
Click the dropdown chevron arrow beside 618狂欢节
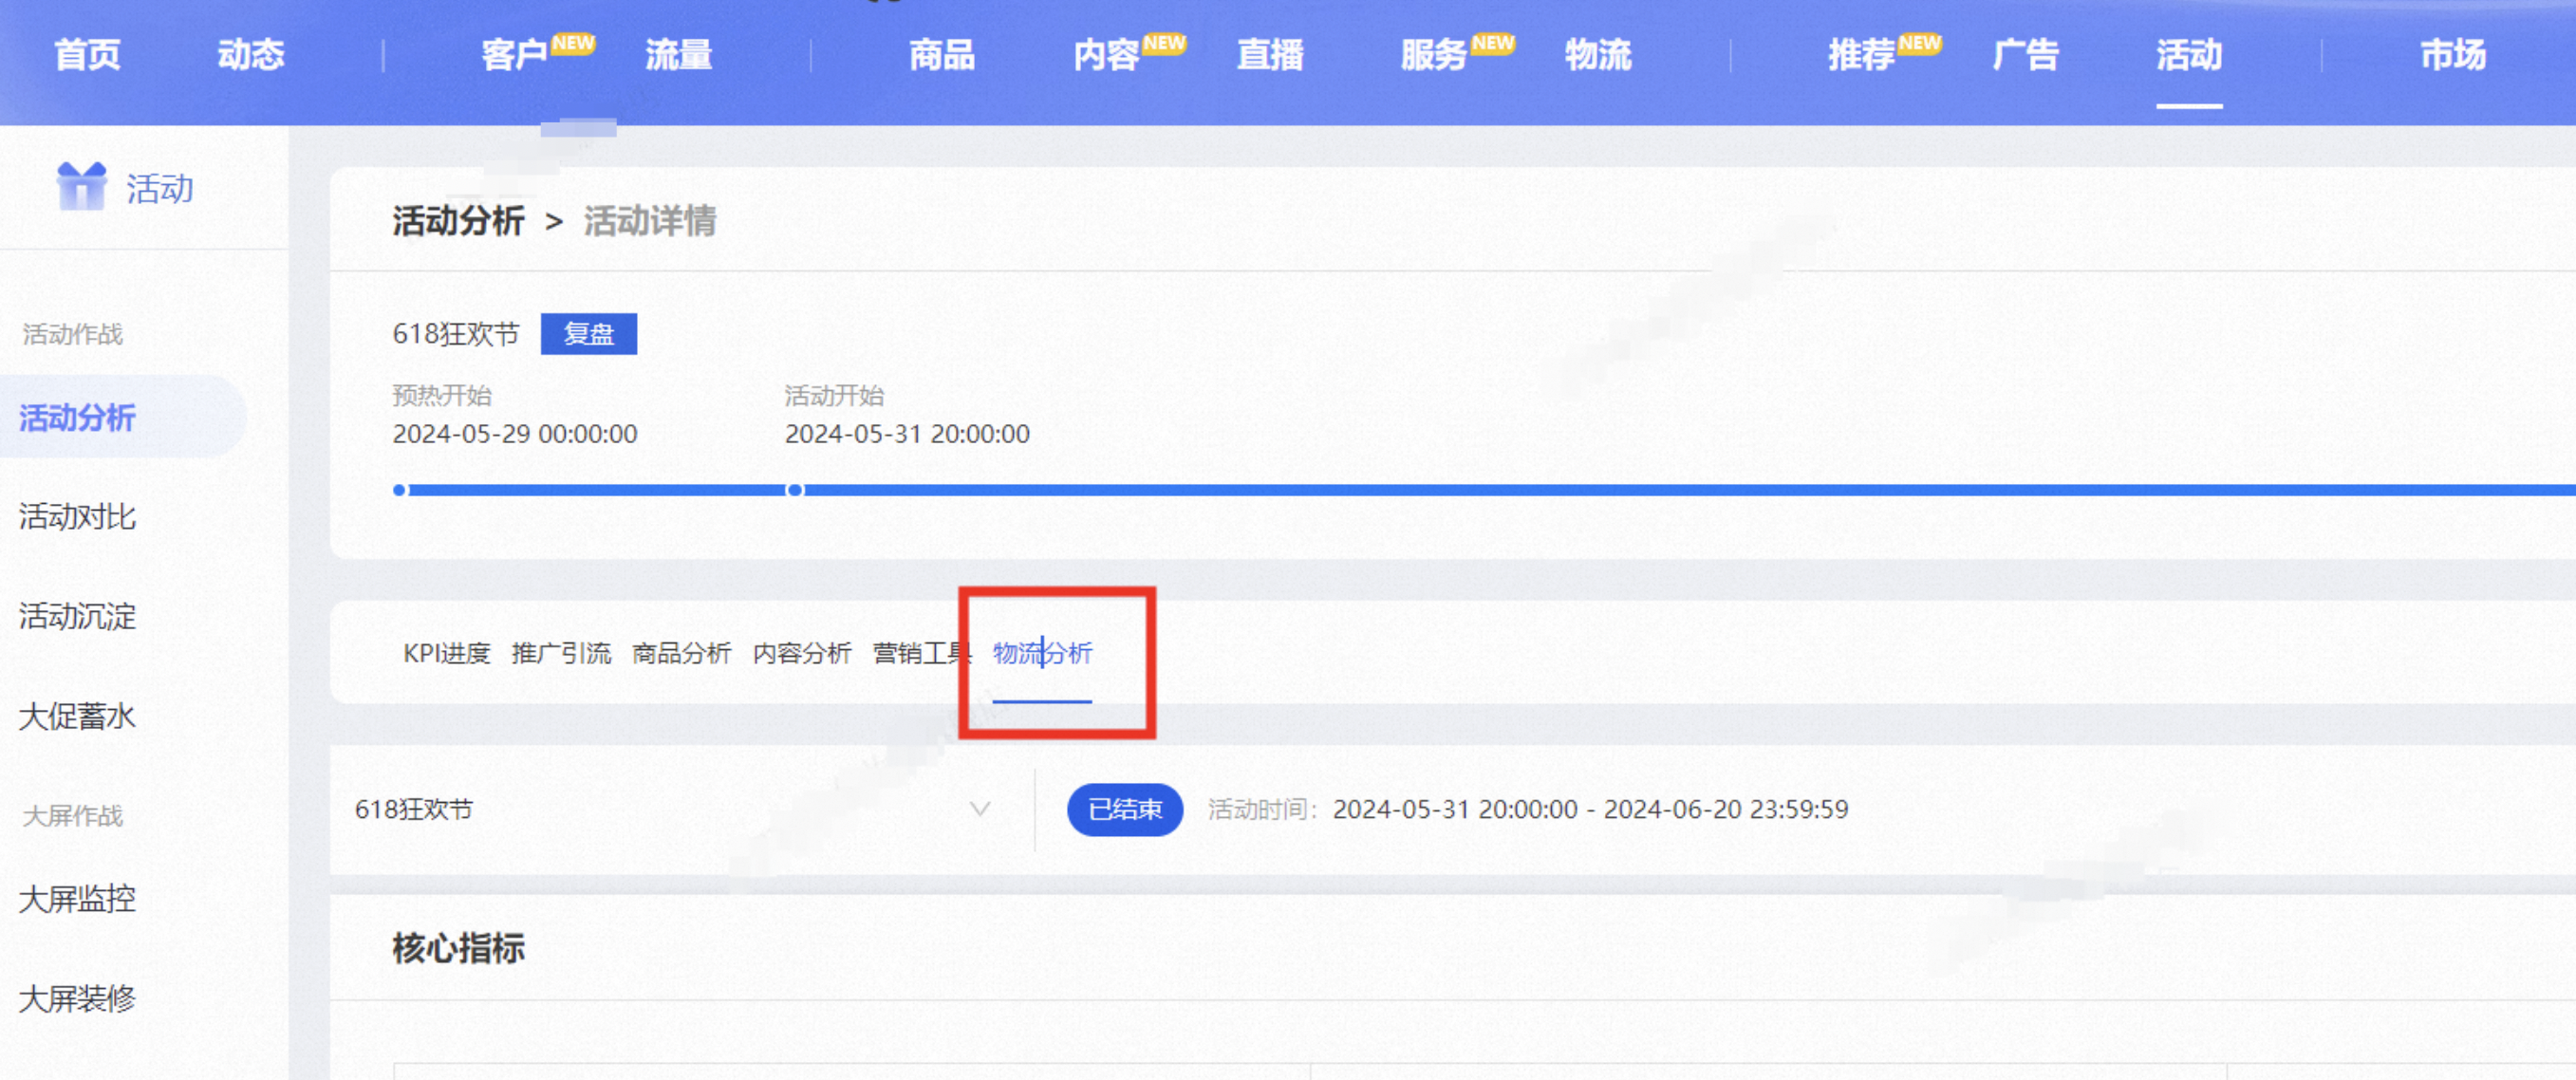(980, 809)
